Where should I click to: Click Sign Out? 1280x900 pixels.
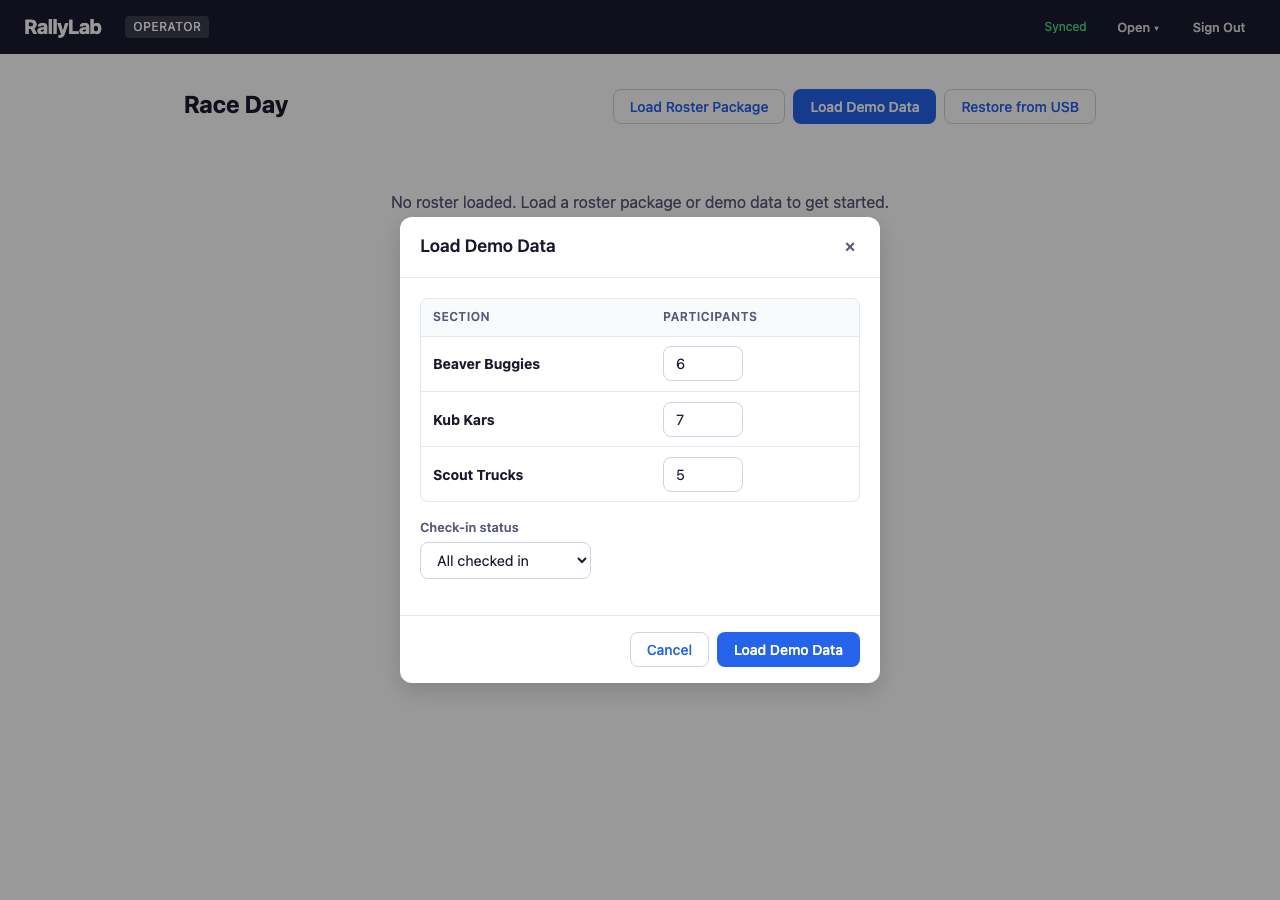tap(1218, 27)
